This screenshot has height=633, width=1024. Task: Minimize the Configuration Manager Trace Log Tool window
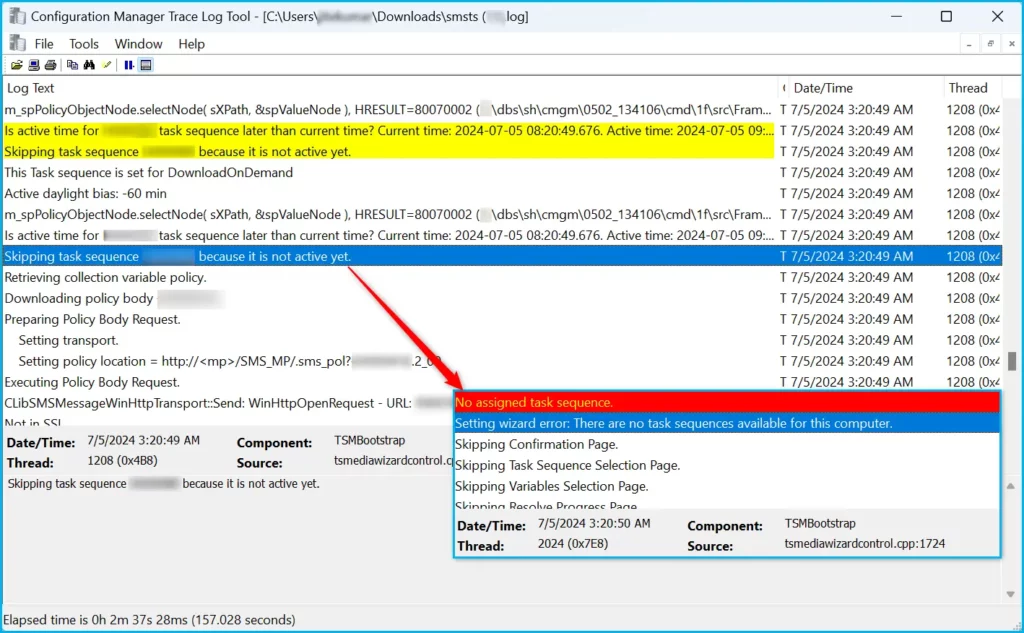click(x=897, y=16)
